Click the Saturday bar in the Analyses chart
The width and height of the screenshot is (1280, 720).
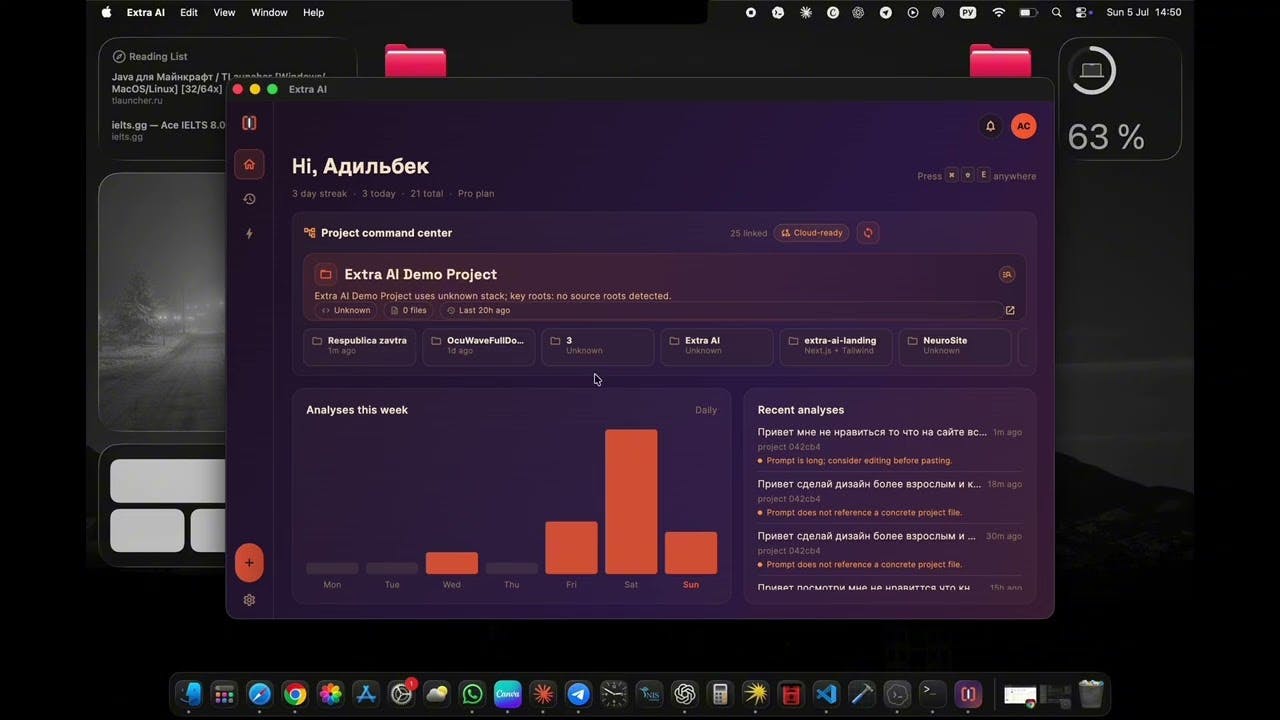[x=631, y=502]
